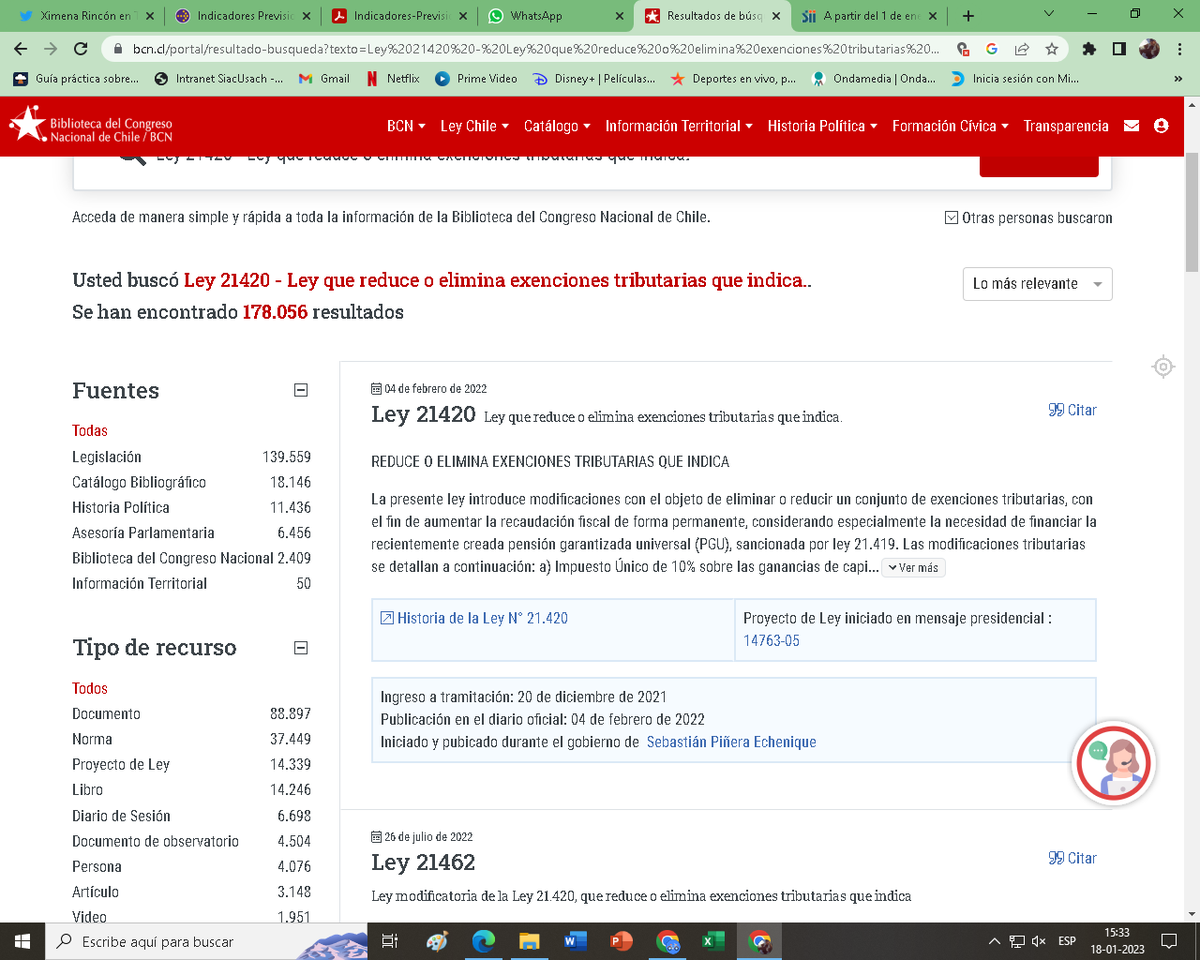Open the Ley 21462 result title
This screenshot has width=1200, height=960.
423,862
